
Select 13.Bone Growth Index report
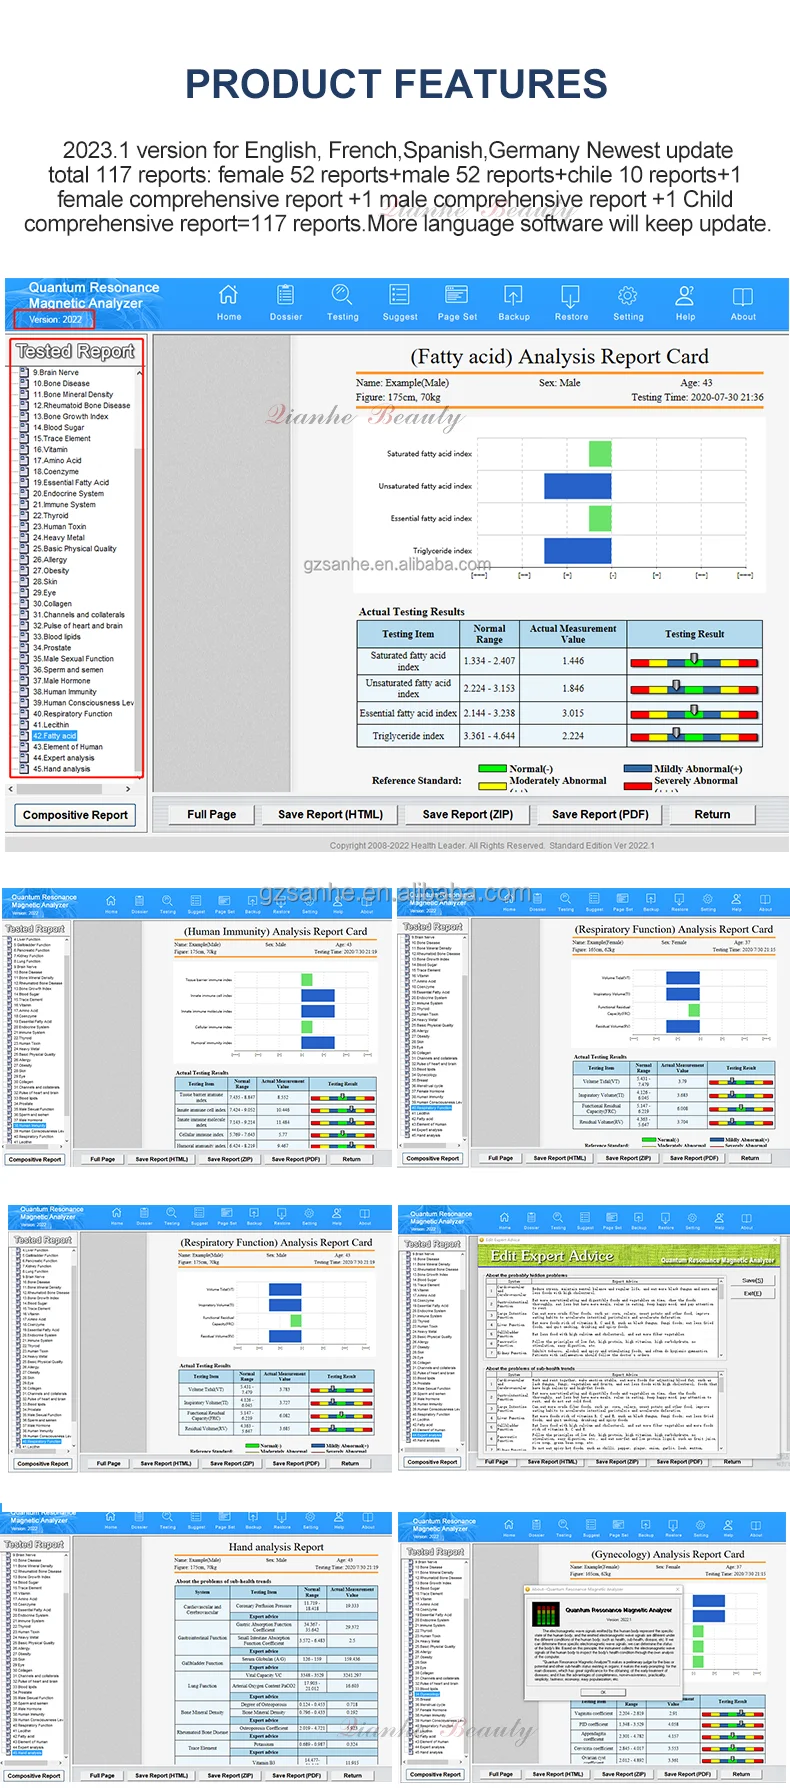tap(70, 416)
